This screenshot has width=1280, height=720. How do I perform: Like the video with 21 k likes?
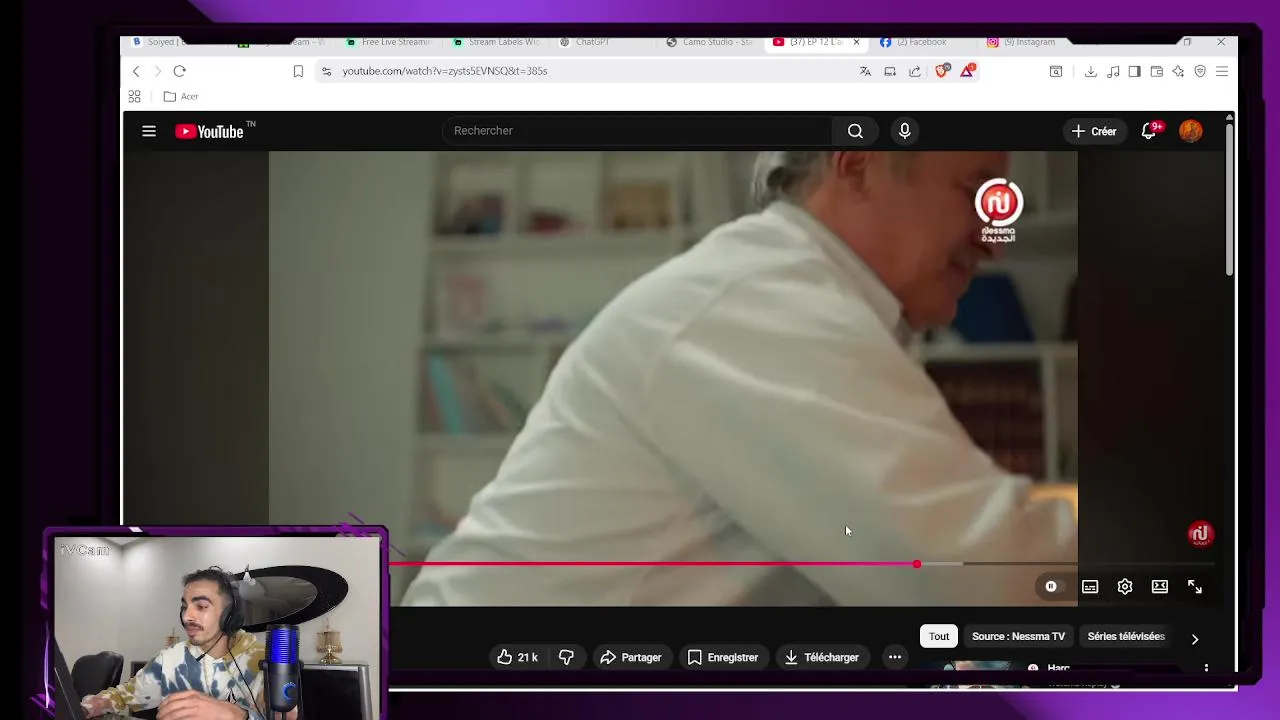(517, 657)
